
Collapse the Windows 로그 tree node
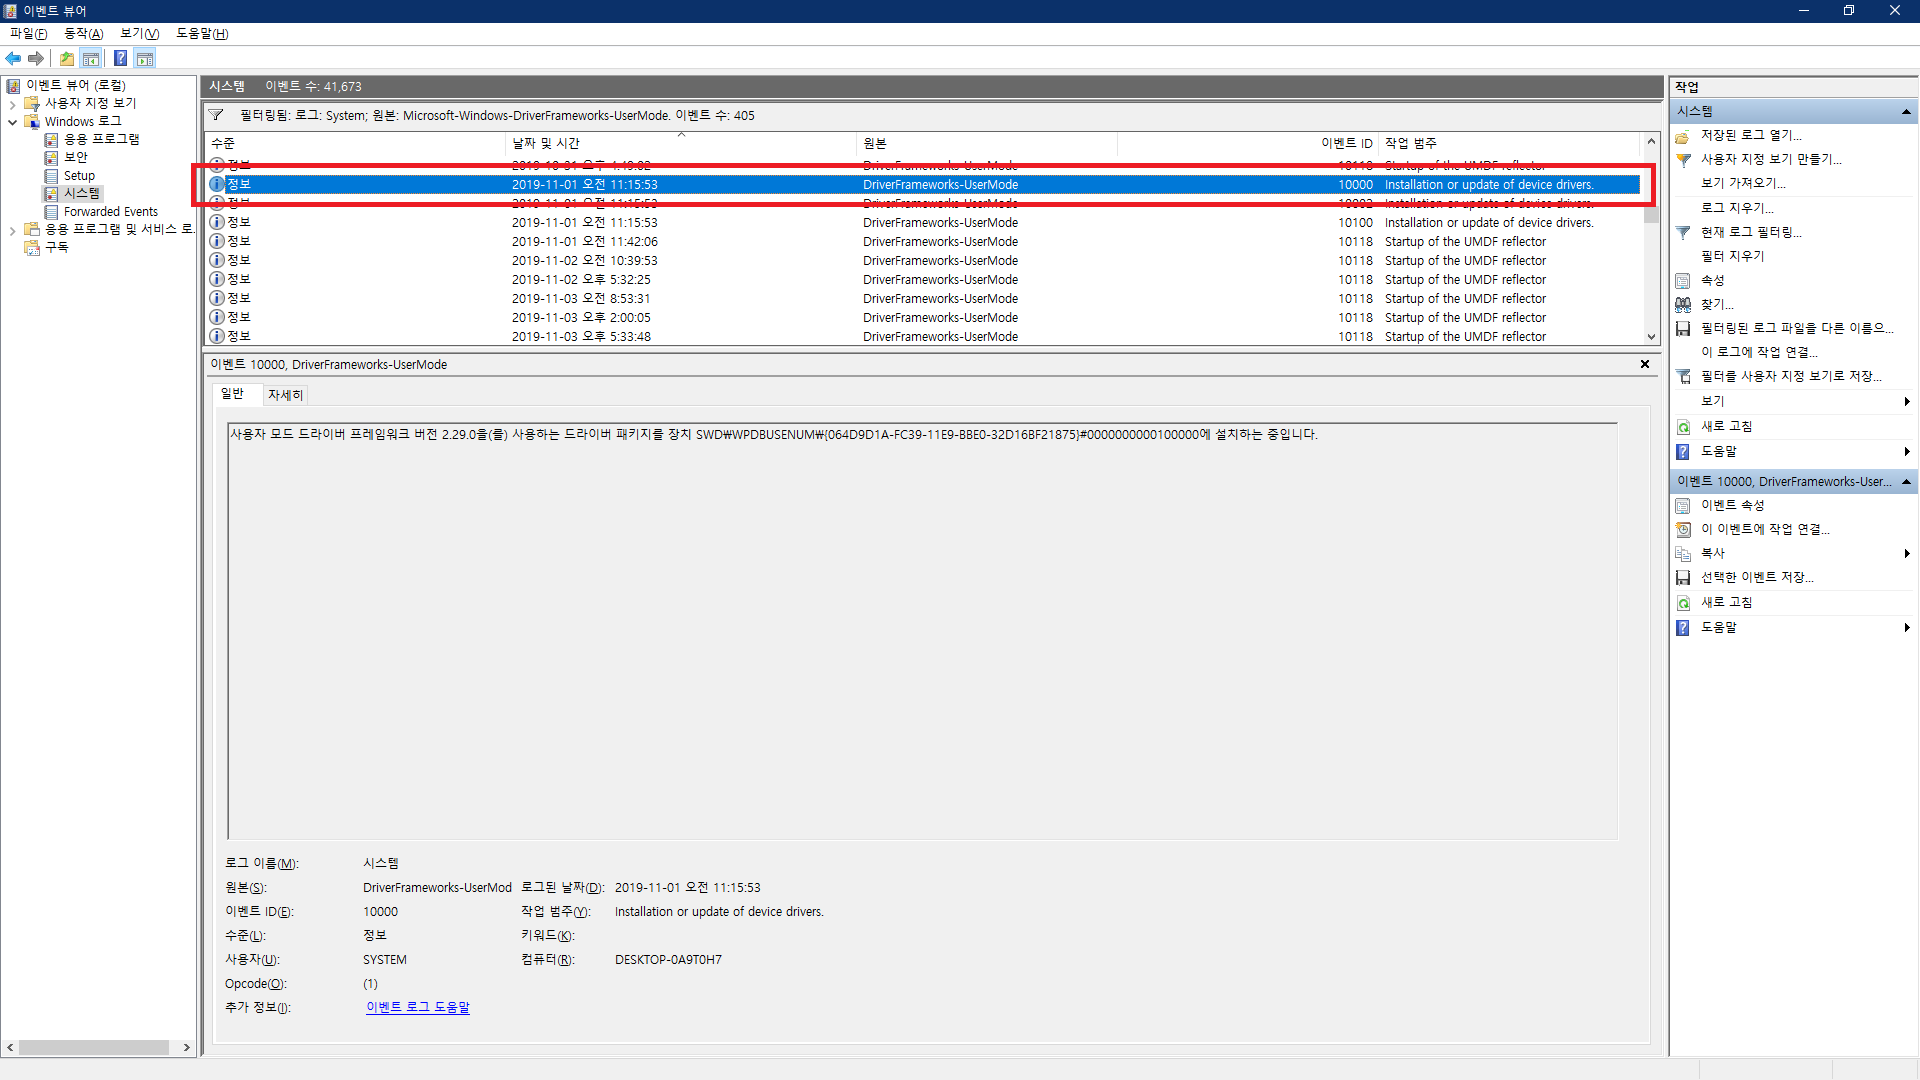(x=12, y=122)
